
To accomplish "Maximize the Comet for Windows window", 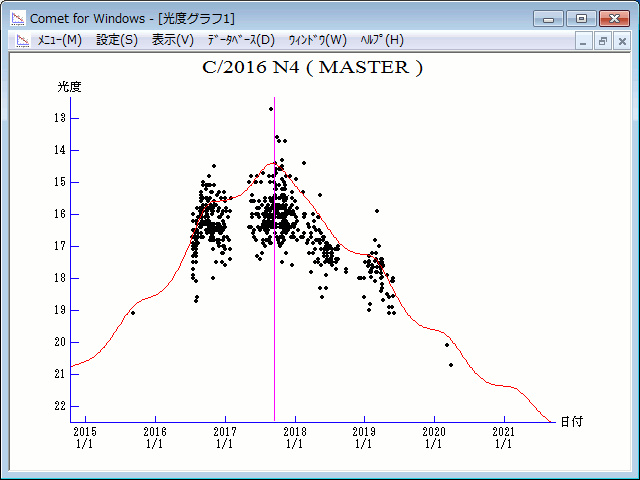I will pos(580,18).
